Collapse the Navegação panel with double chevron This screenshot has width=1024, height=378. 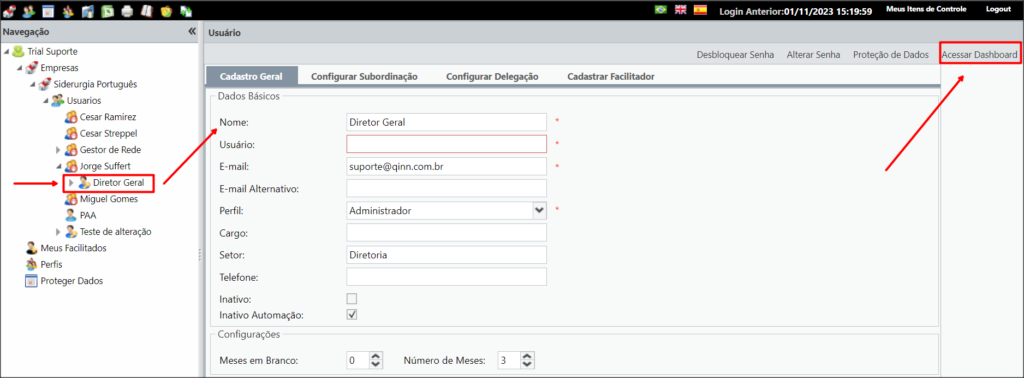pos(191,31)
